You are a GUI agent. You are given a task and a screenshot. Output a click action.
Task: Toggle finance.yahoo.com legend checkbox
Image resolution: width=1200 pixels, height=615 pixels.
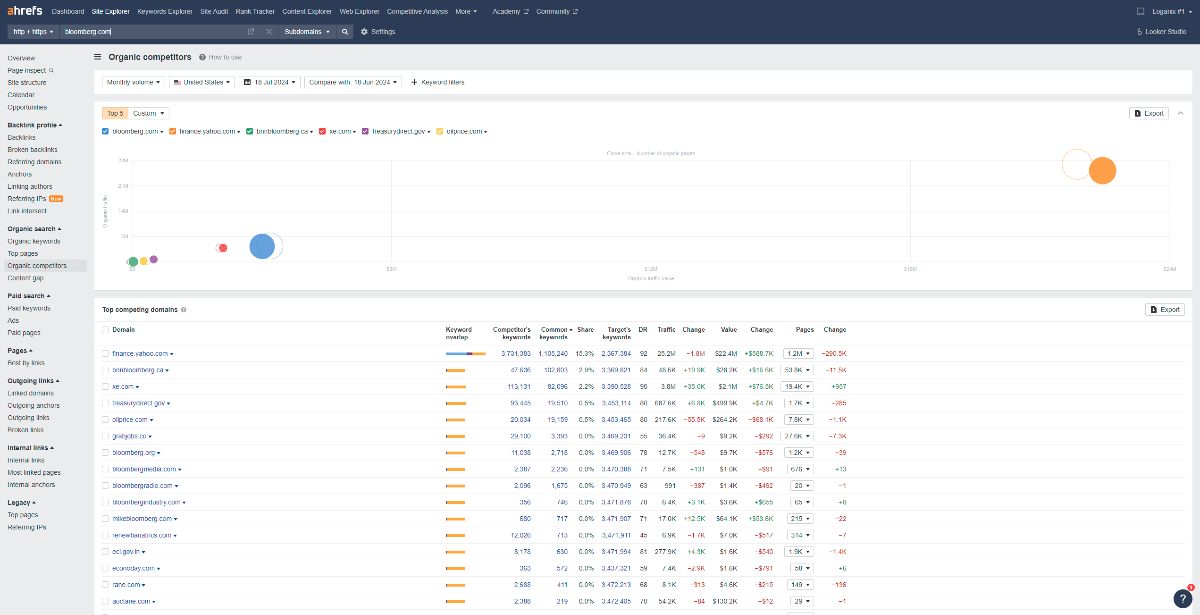click(173, 131)
